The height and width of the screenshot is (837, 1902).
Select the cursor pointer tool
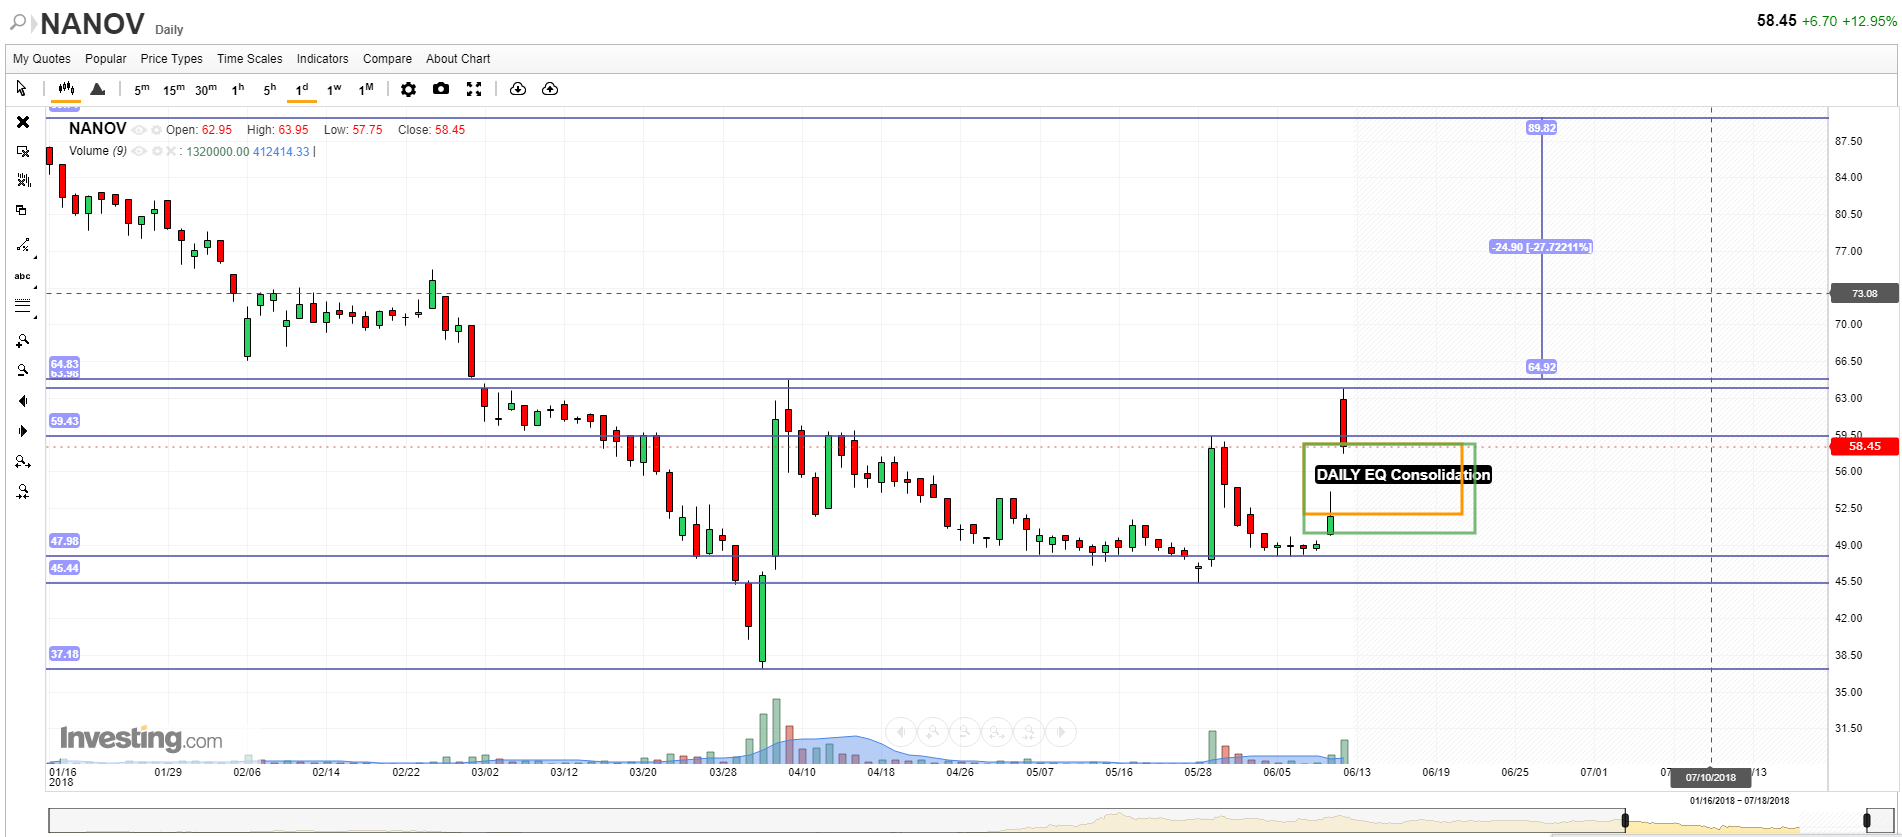coord(21,89)
